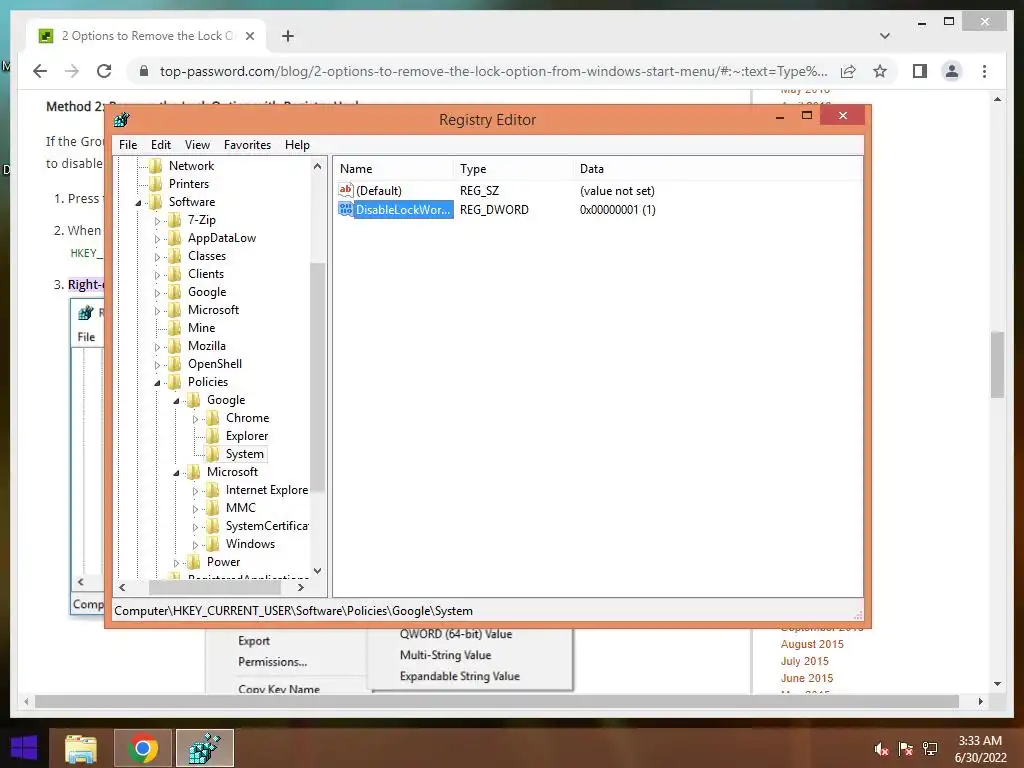
Task: Select the (Default) string value icon
Action: click(345, 190)
